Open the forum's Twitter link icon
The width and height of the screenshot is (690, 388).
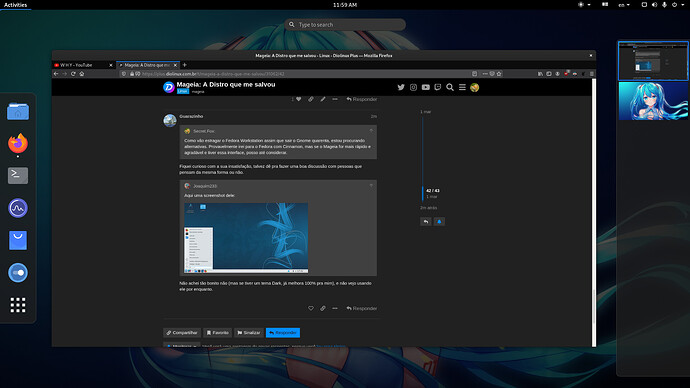click(x=401, y=87)
